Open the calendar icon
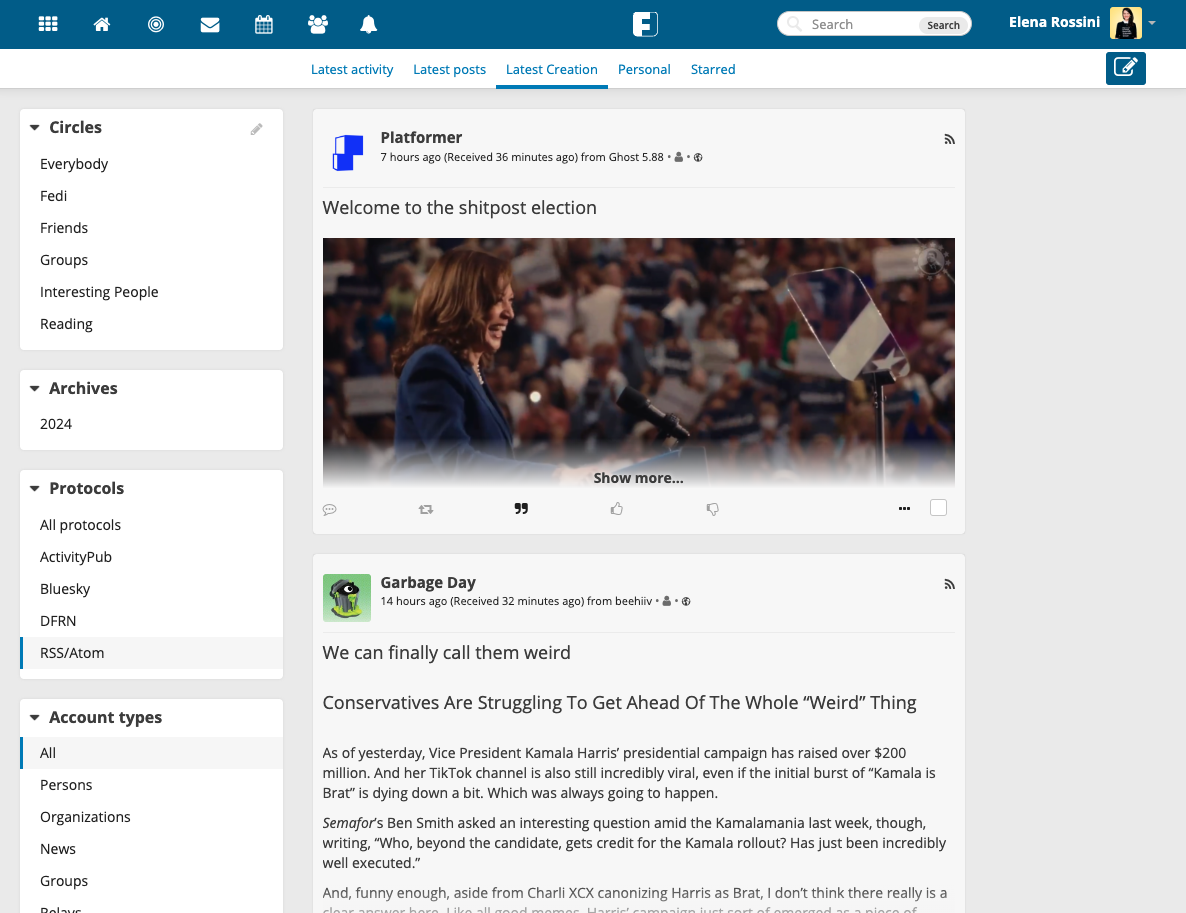 pyautogui.click(x=264, y=24)
